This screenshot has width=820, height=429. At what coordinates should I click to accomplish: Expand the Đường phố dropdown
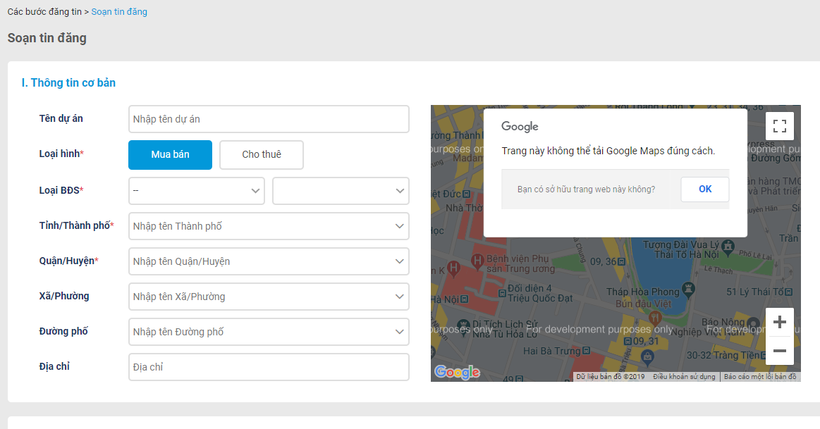(x=269, y=332)
